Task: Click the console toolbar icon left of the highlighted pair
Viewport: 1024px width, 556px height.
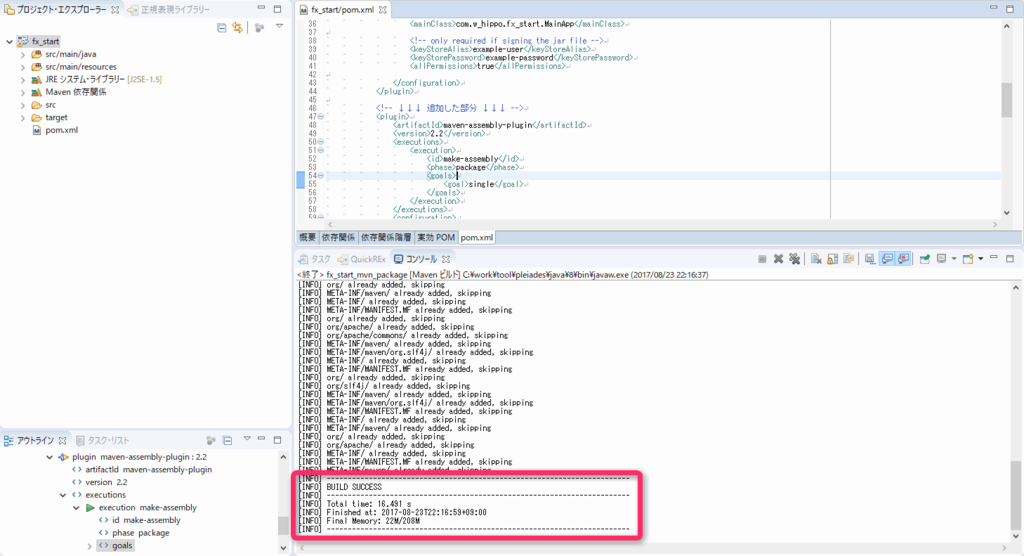Action: coord(870,259)
